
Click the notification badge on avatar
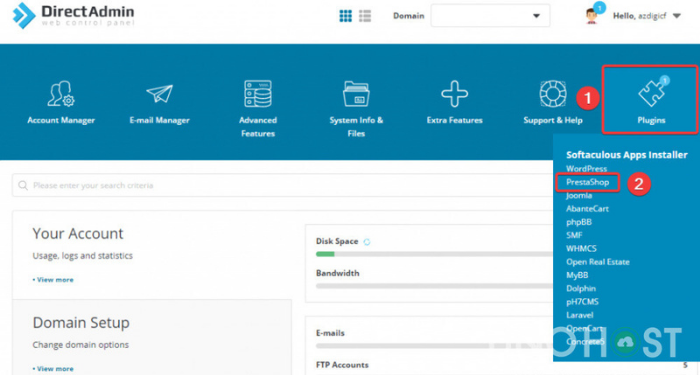(x=600, y=8)
